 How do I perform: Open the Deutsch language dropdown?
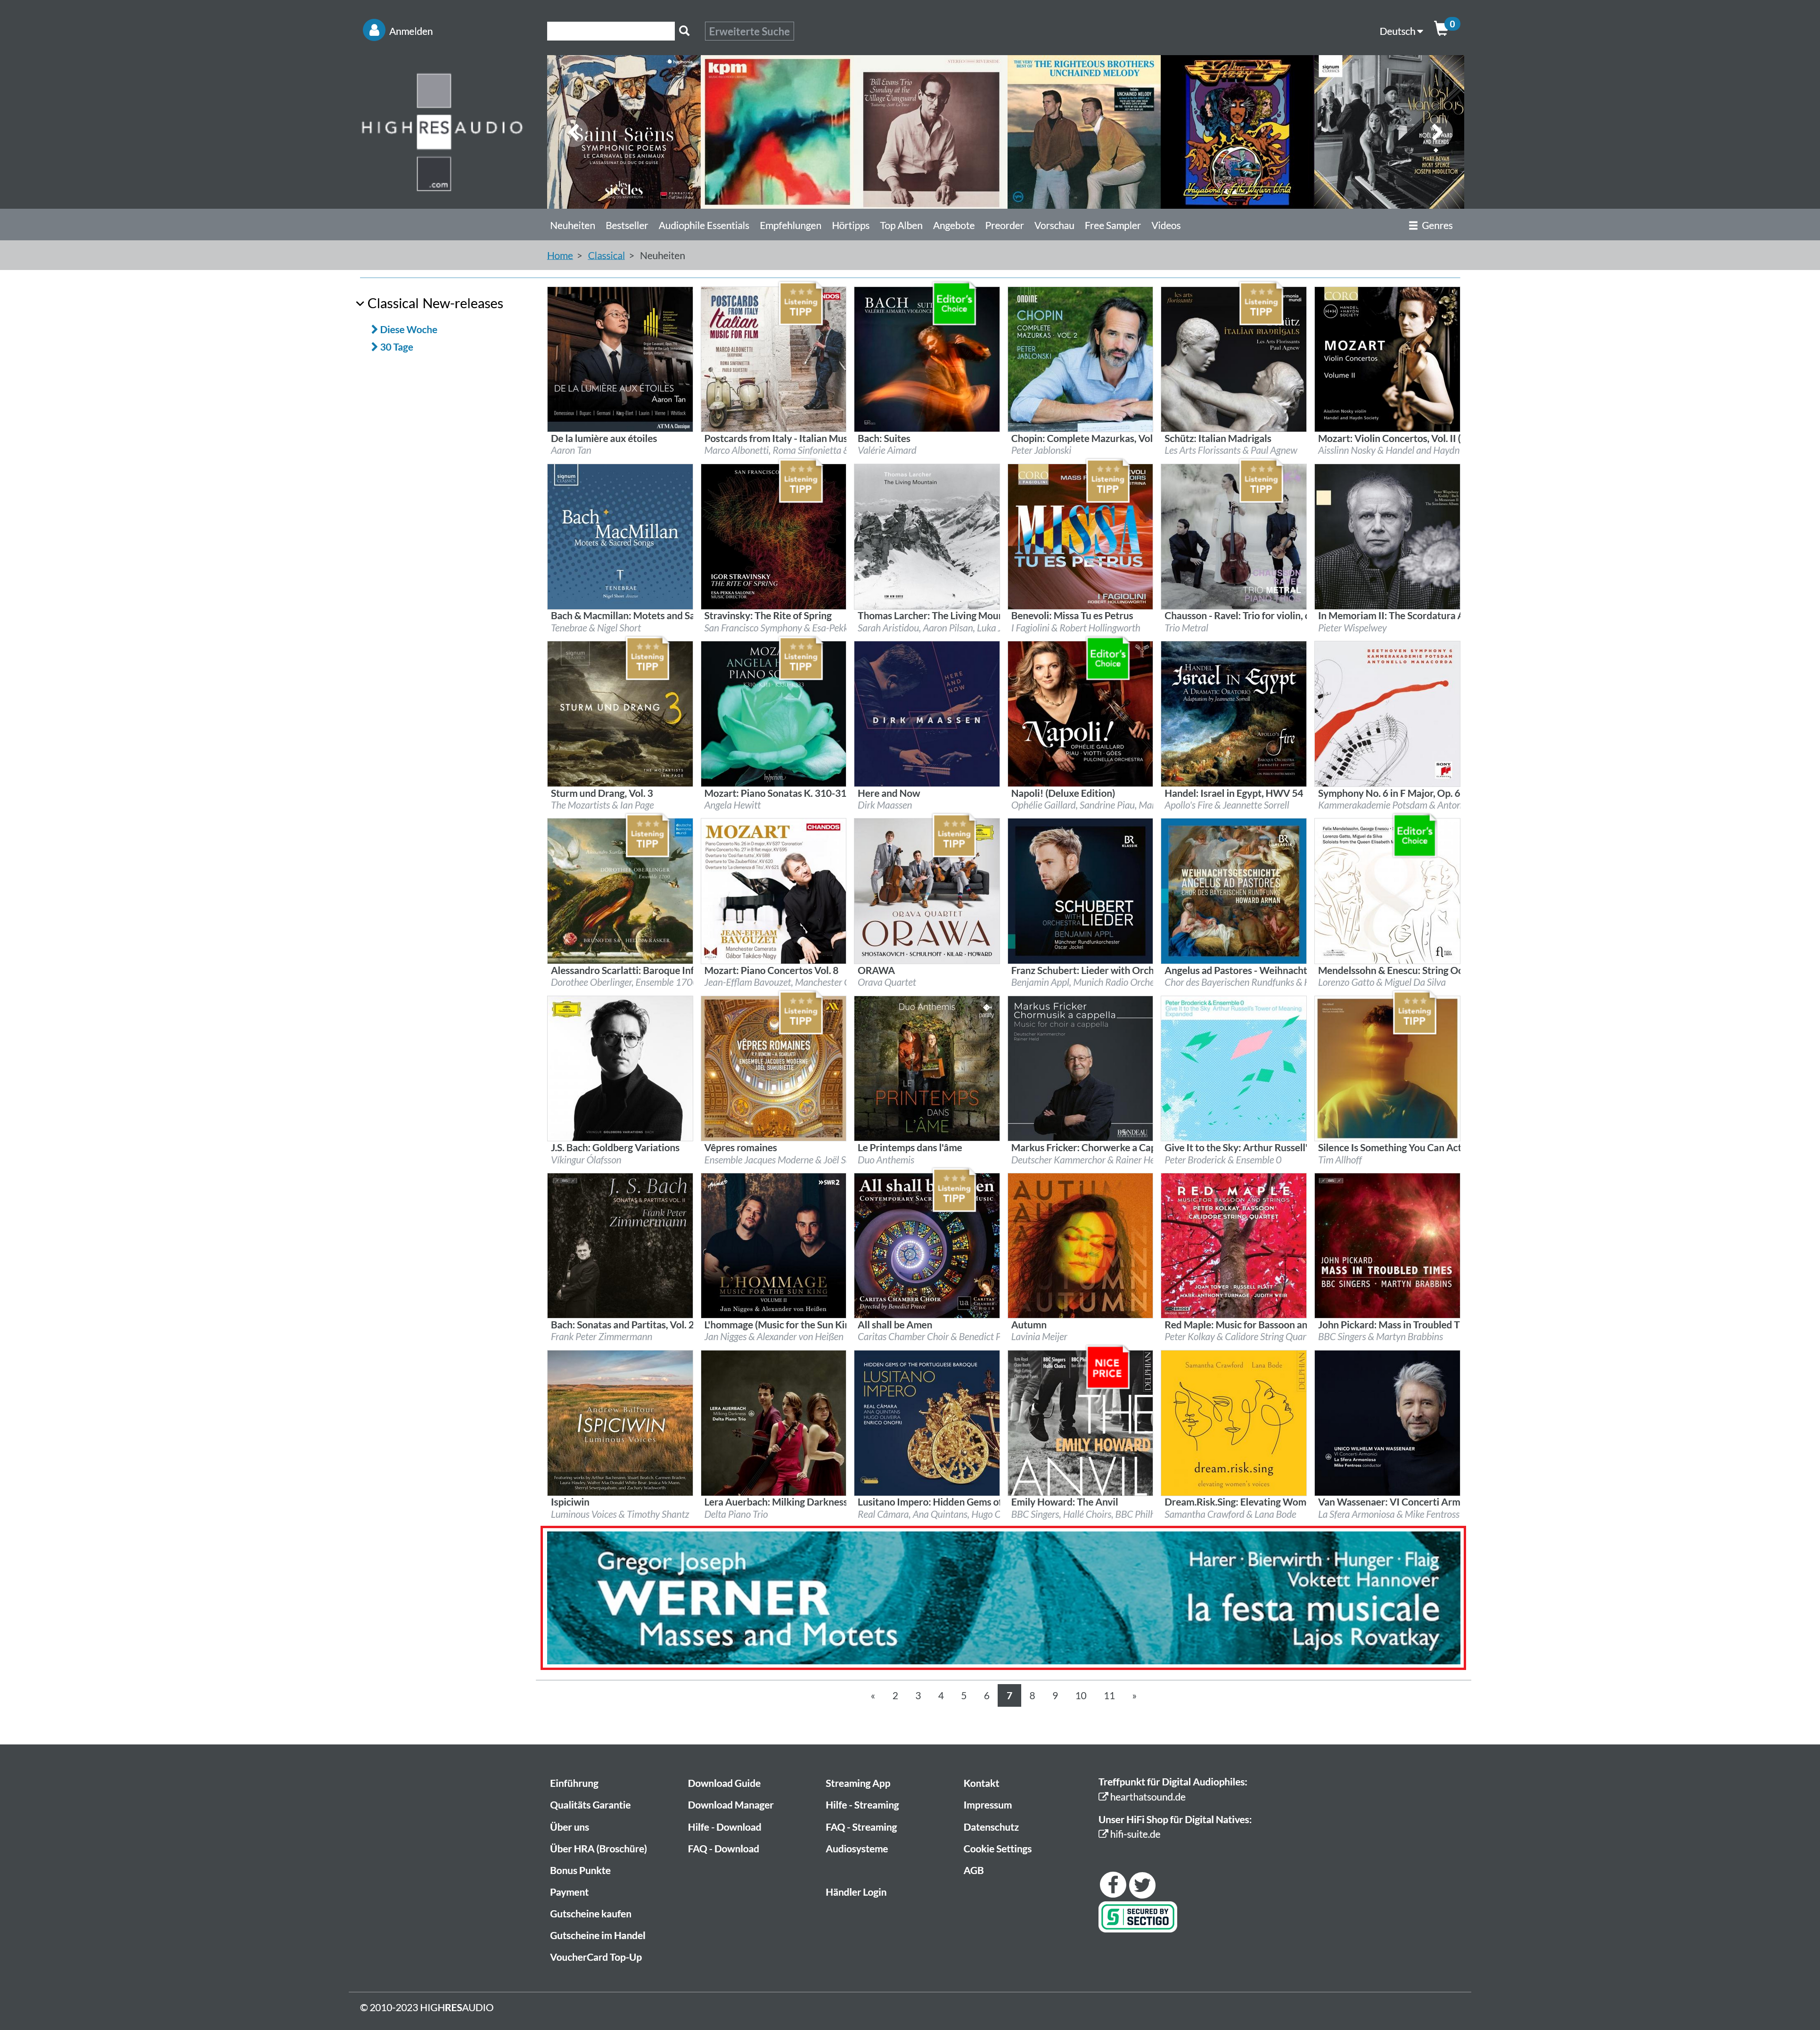click(x=1400, y=31)
